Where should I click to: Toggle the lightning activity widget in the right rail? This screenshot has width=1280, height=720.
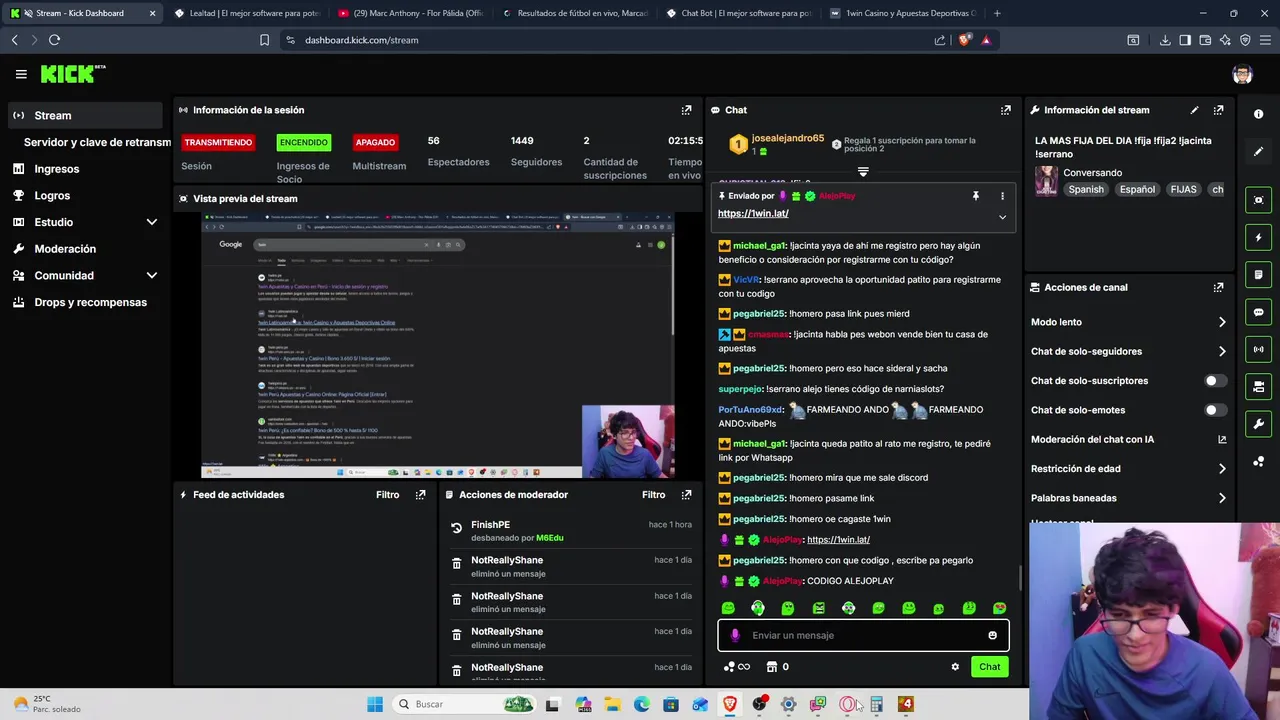(x=1258, y=237)
